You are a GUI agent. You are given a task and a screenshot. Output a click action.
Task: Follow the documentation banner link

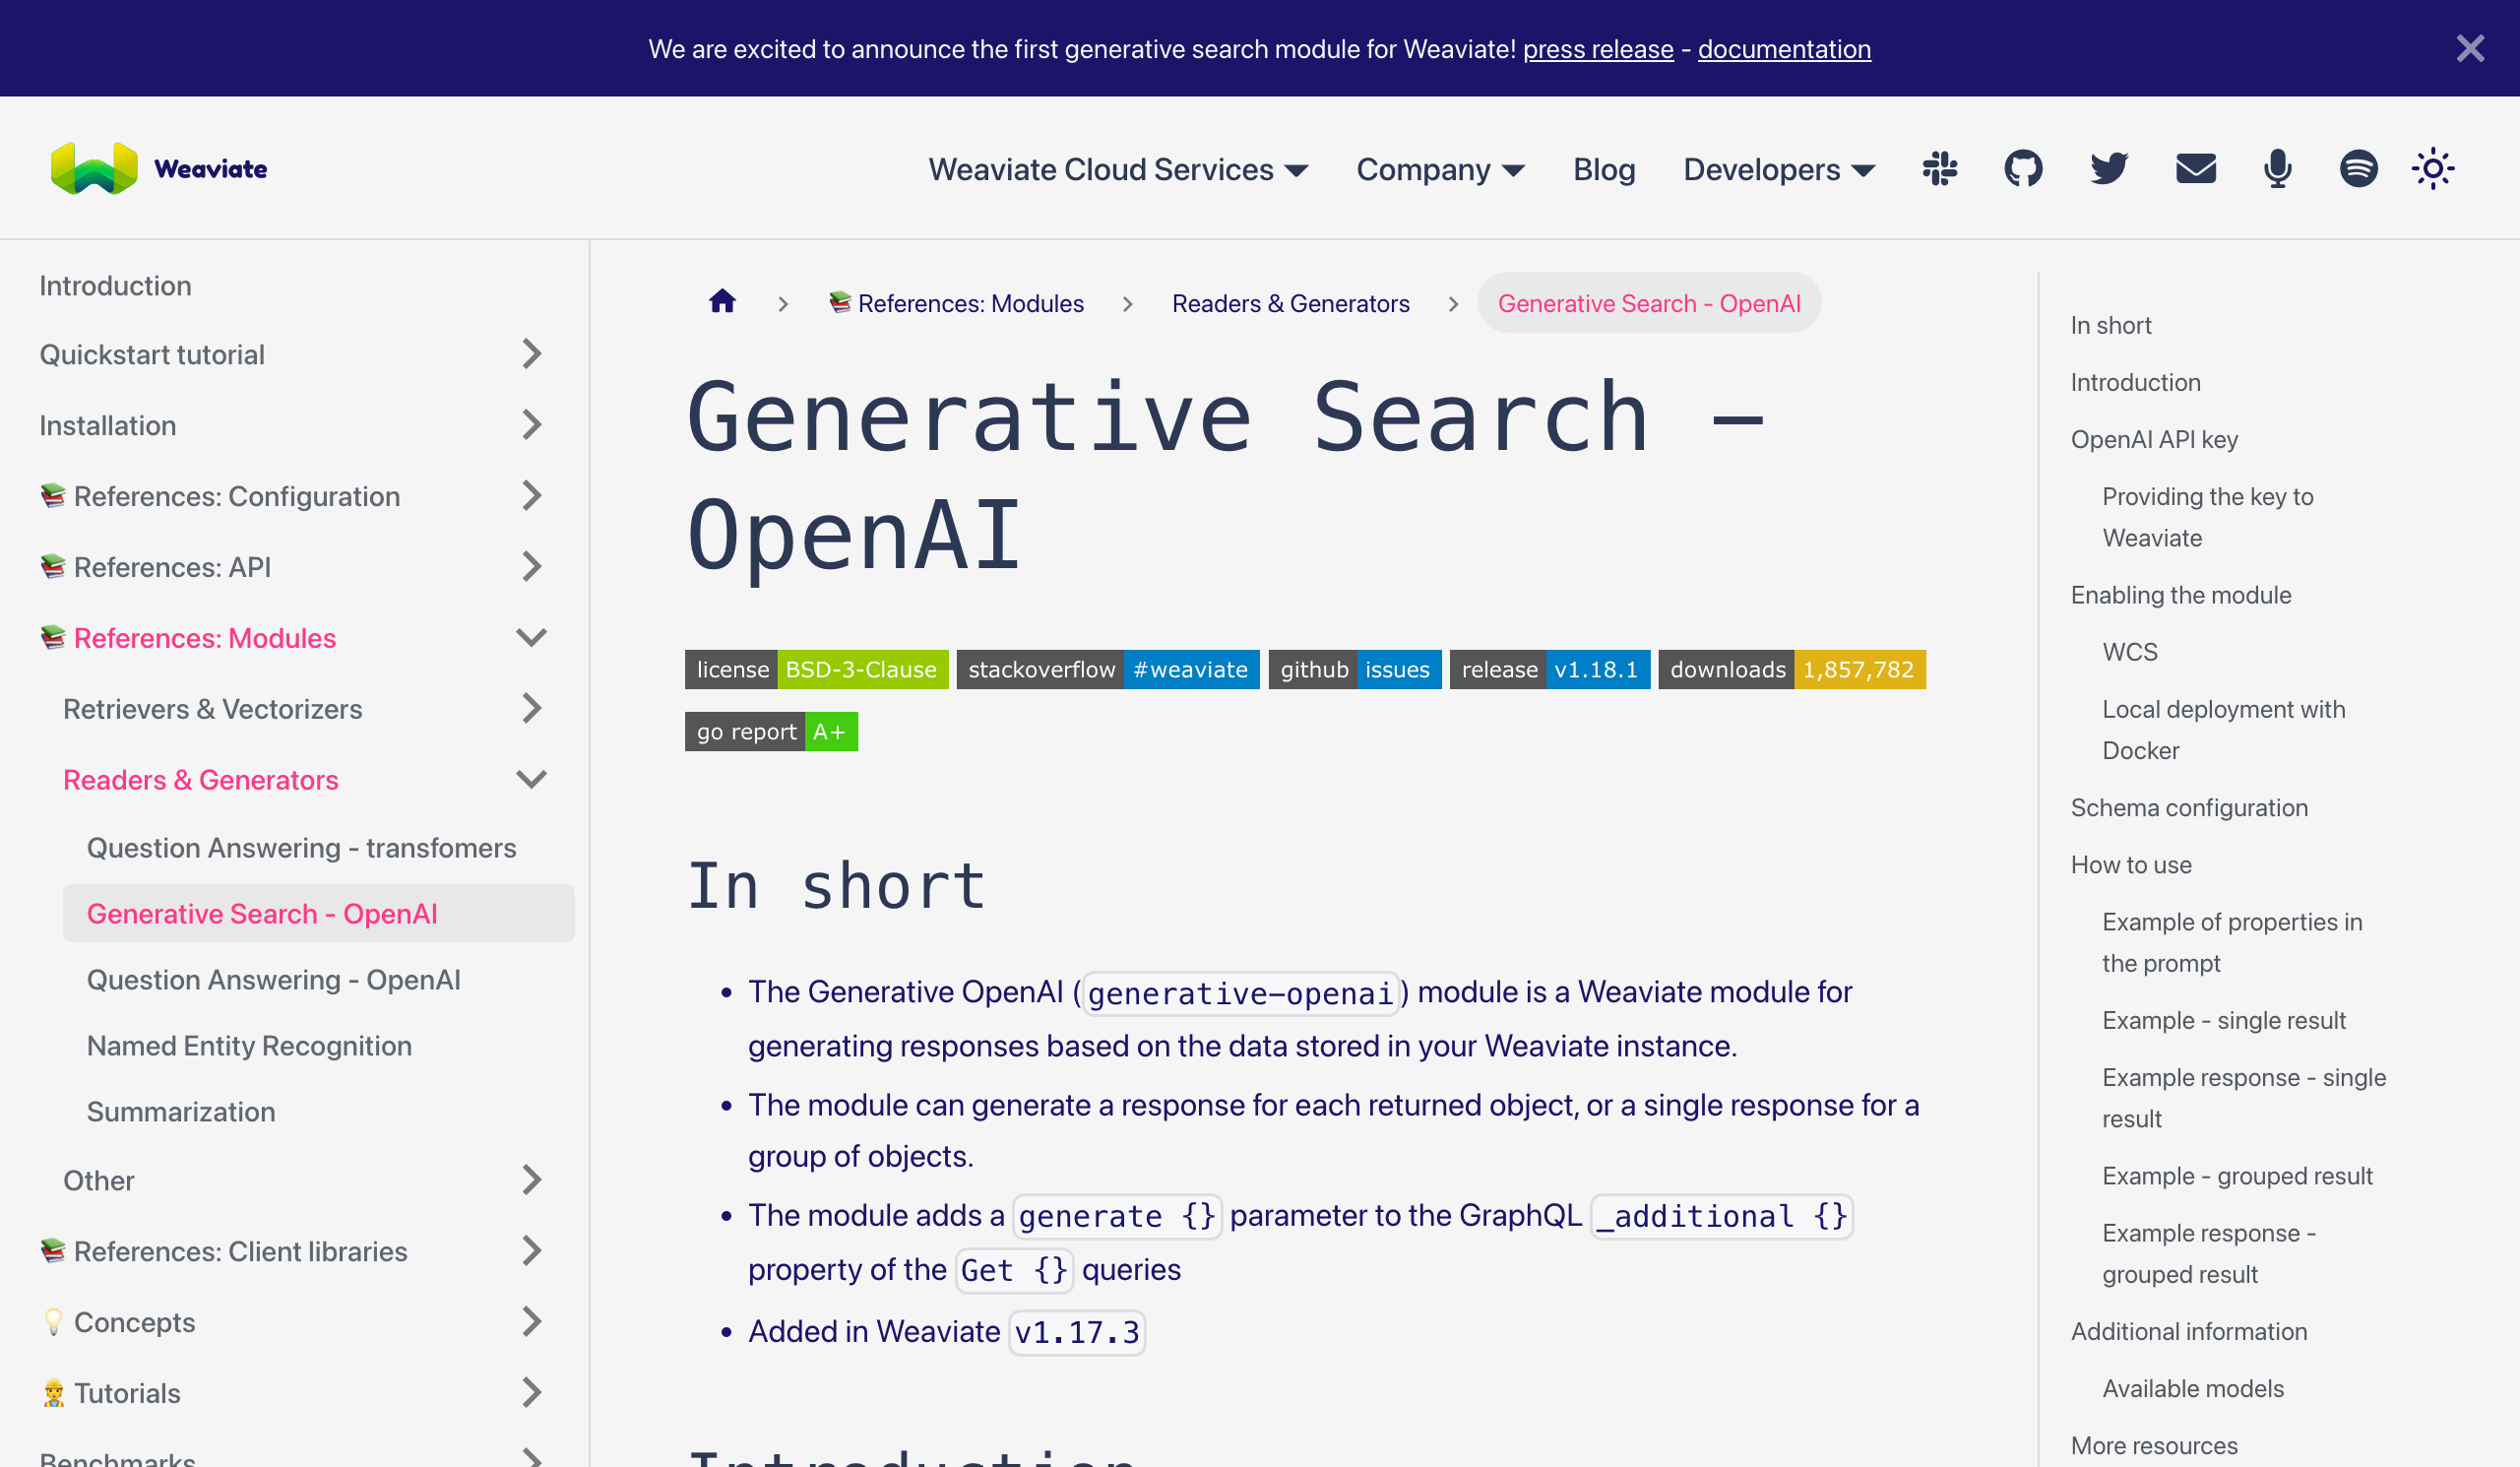pyautogui.click(x=1784, y=49)
